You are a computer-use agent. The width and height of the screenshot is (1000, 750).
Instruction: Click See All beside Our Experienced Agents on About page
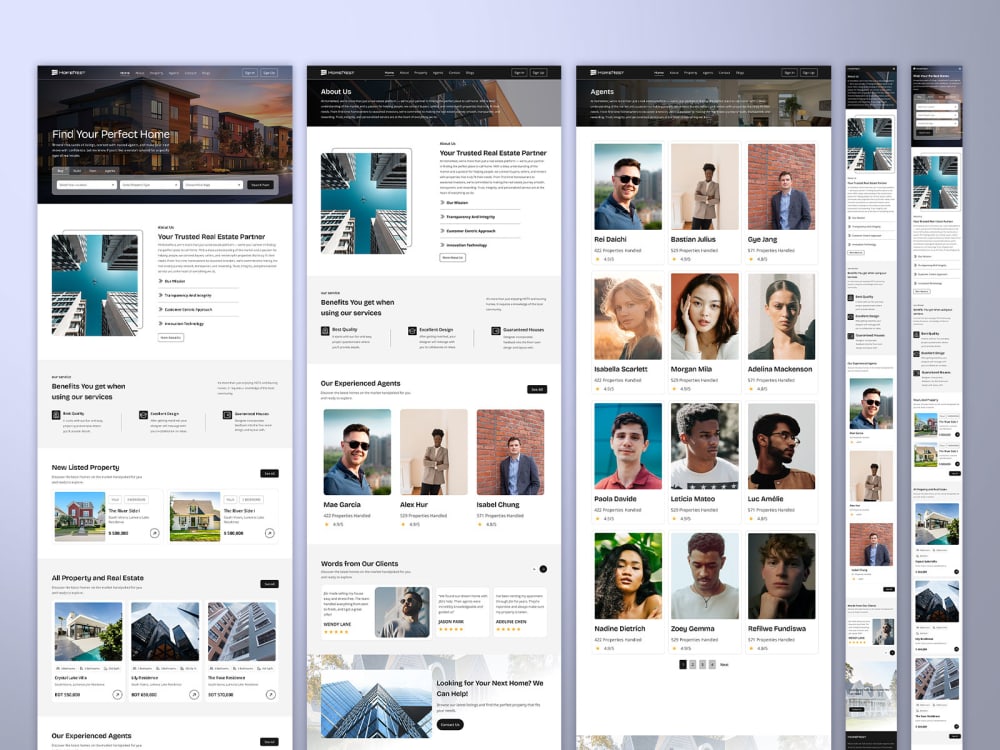[x=538, y=389]
